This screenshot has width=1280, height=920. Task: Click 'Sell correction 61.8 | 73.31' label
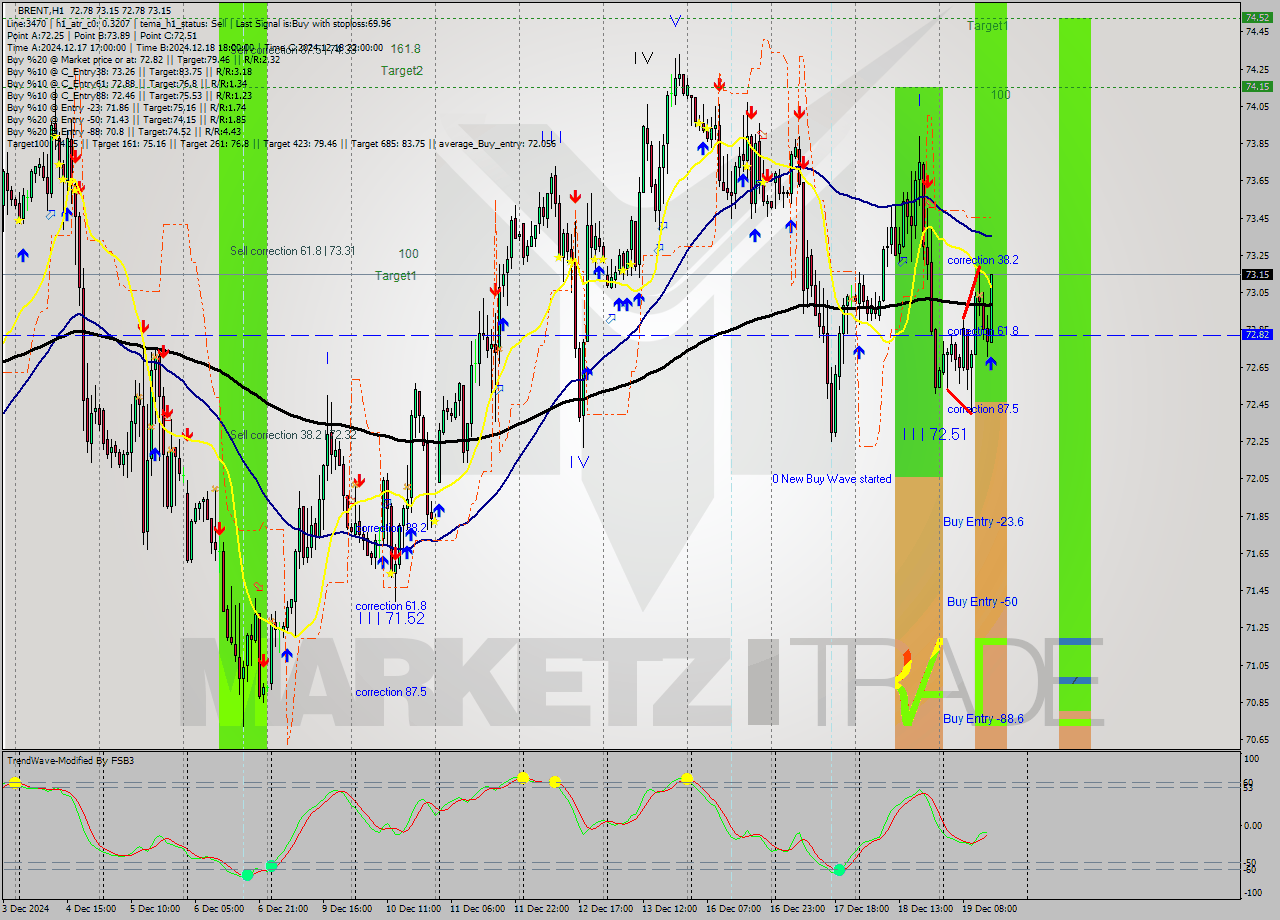(x=292, y=251)
